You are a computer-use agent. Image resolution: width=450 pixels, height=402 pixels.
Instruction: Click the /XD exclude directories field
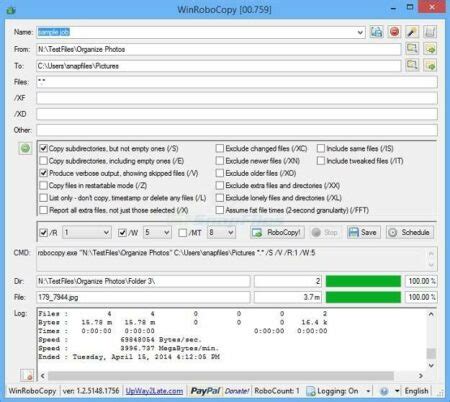point(237,114)
